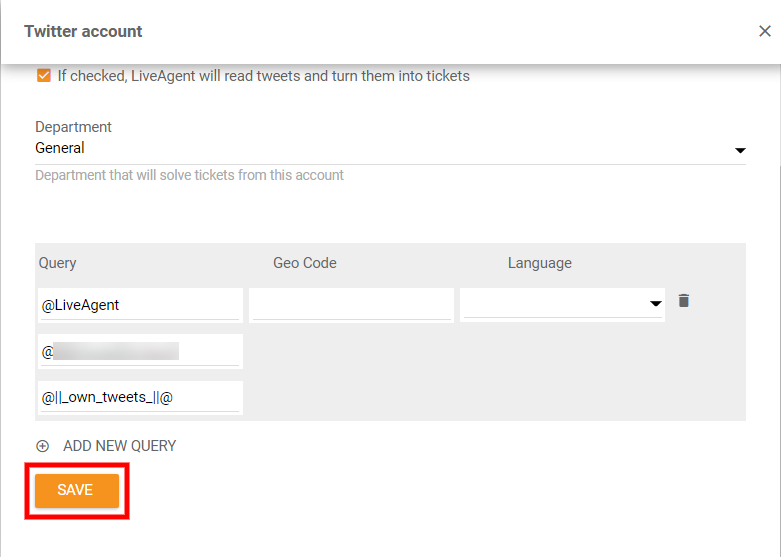Click the Language column header

[x=539, y=263]
